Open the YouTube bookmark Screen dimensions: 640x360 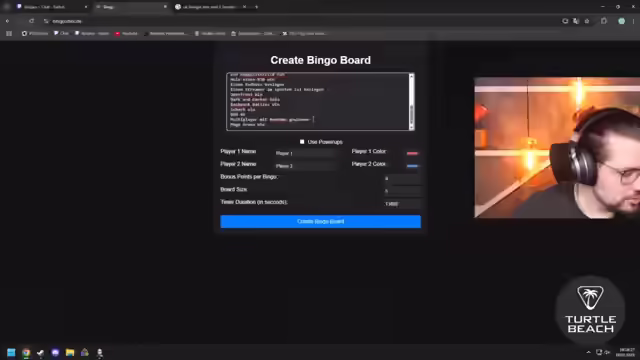pyautogui.click(x=127, y=33)
